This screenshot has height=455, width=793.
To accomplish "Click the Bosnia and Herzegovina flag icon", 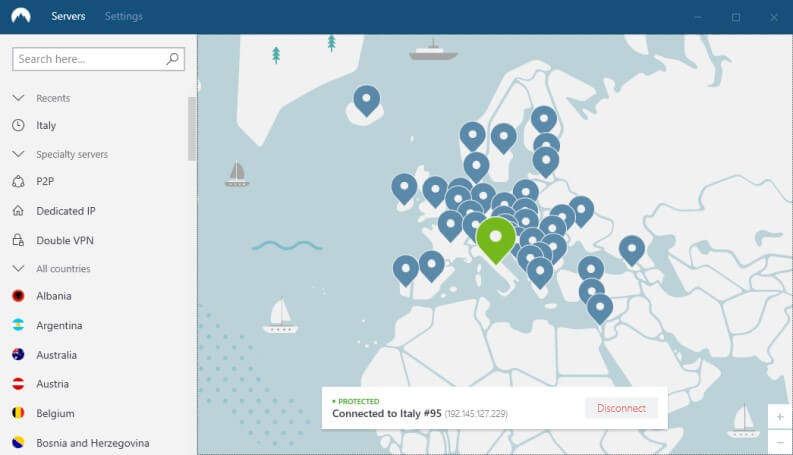I will 18,442.
